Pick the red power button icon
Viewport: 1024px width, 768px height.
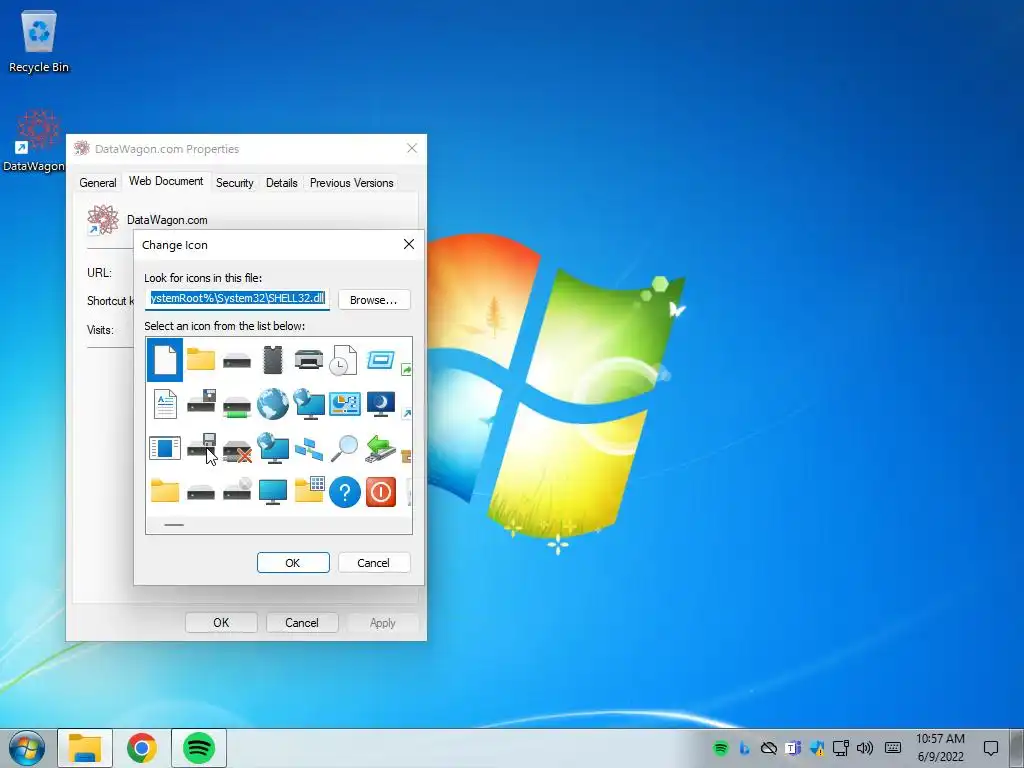click(x=381, y=492)
